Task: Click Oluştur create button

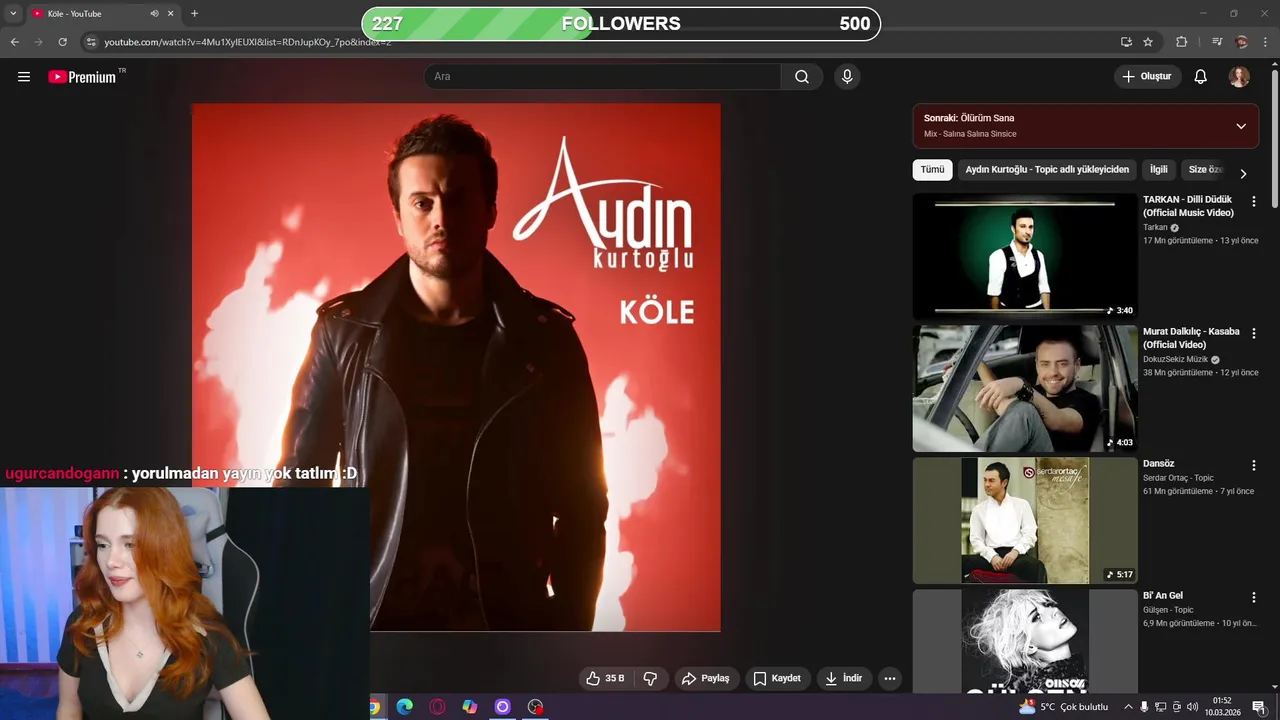Action: point(1147,77)
